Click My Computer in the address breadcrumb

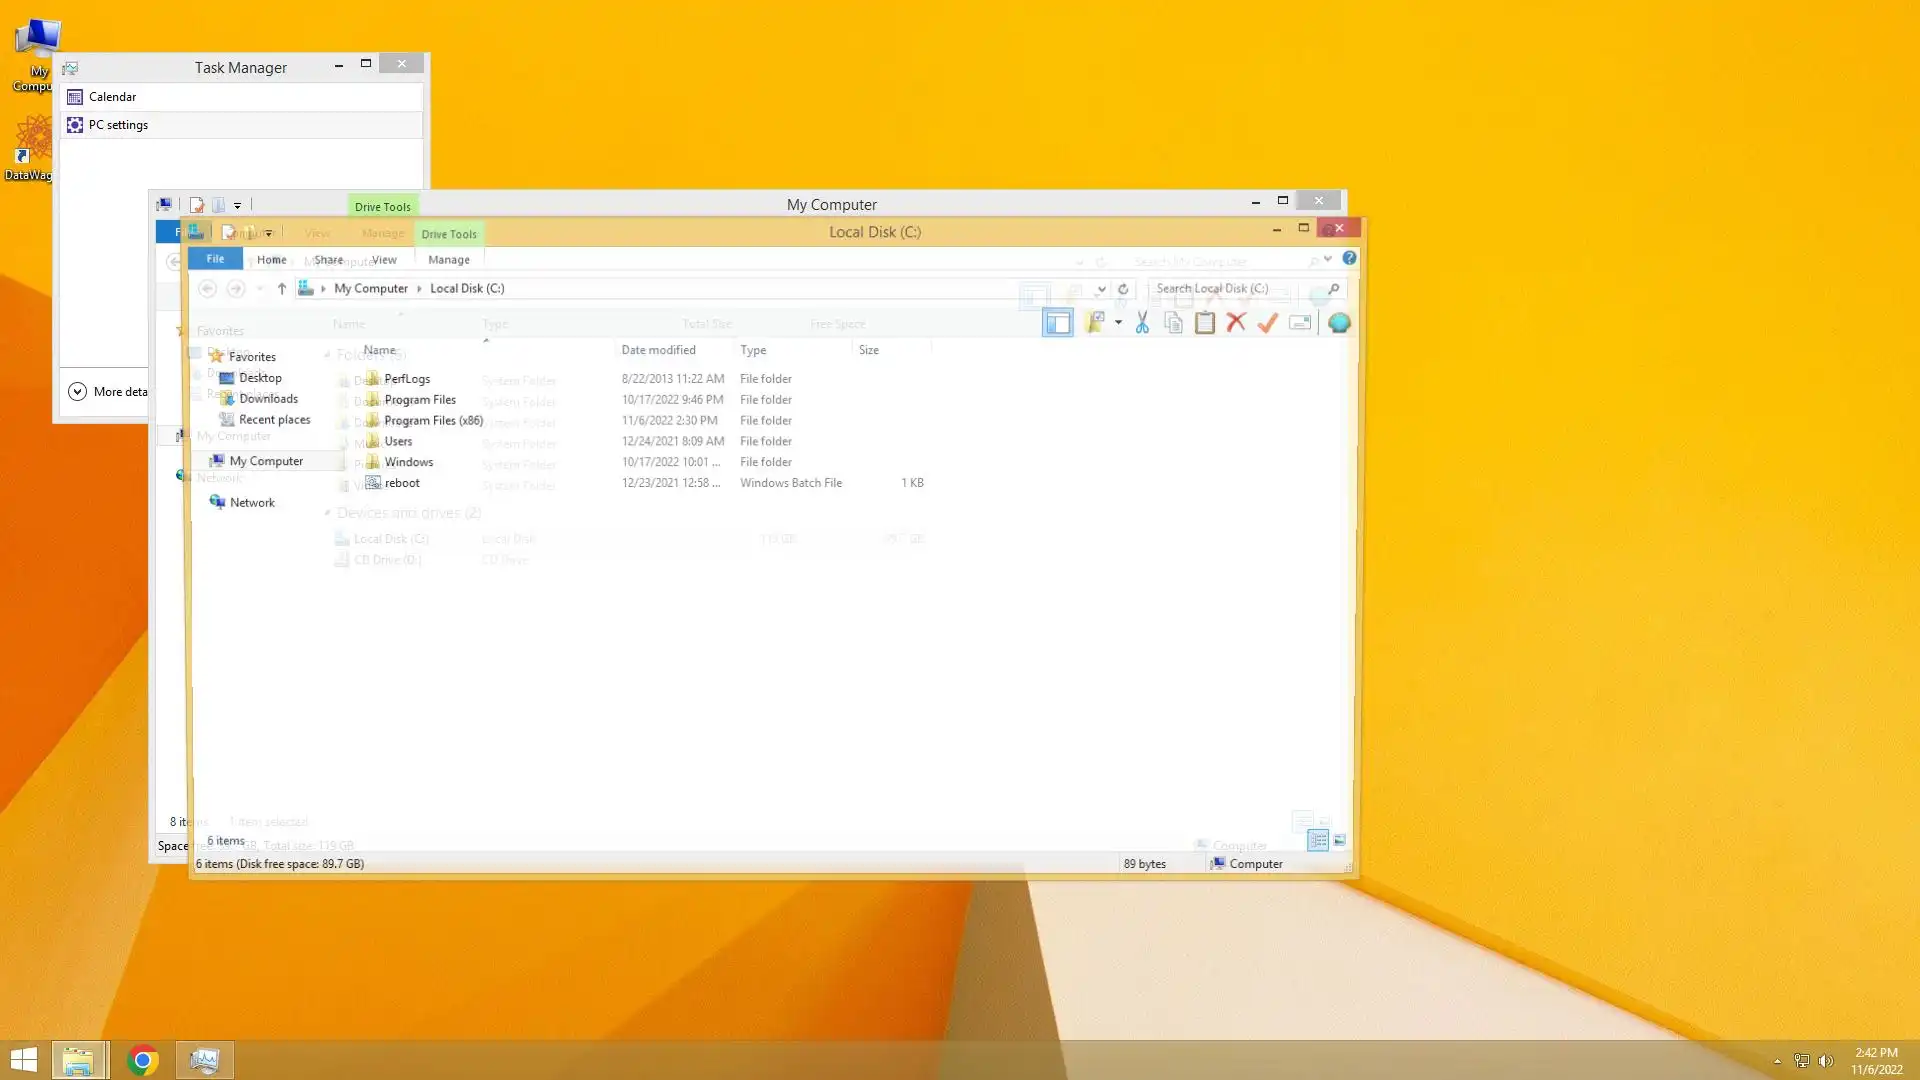click(x=370, y=289)
